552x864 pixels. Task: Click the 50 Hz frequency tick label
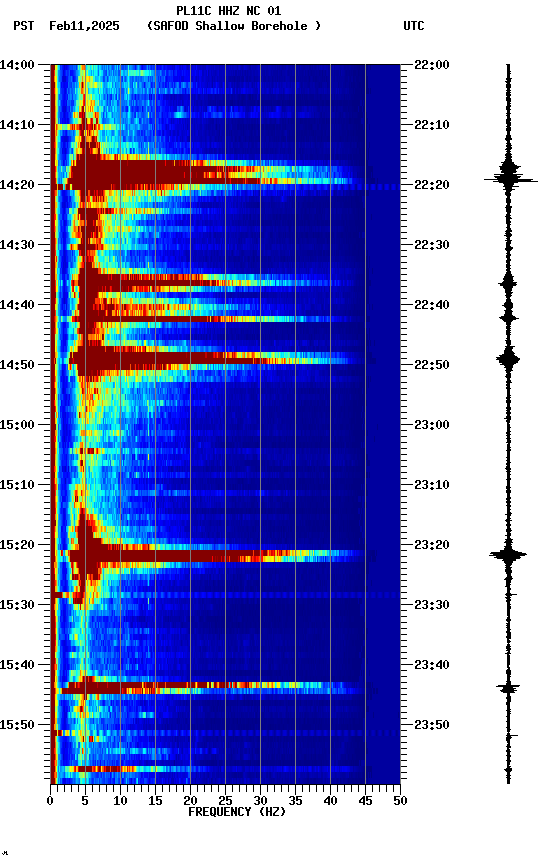[x=400, y=801]
